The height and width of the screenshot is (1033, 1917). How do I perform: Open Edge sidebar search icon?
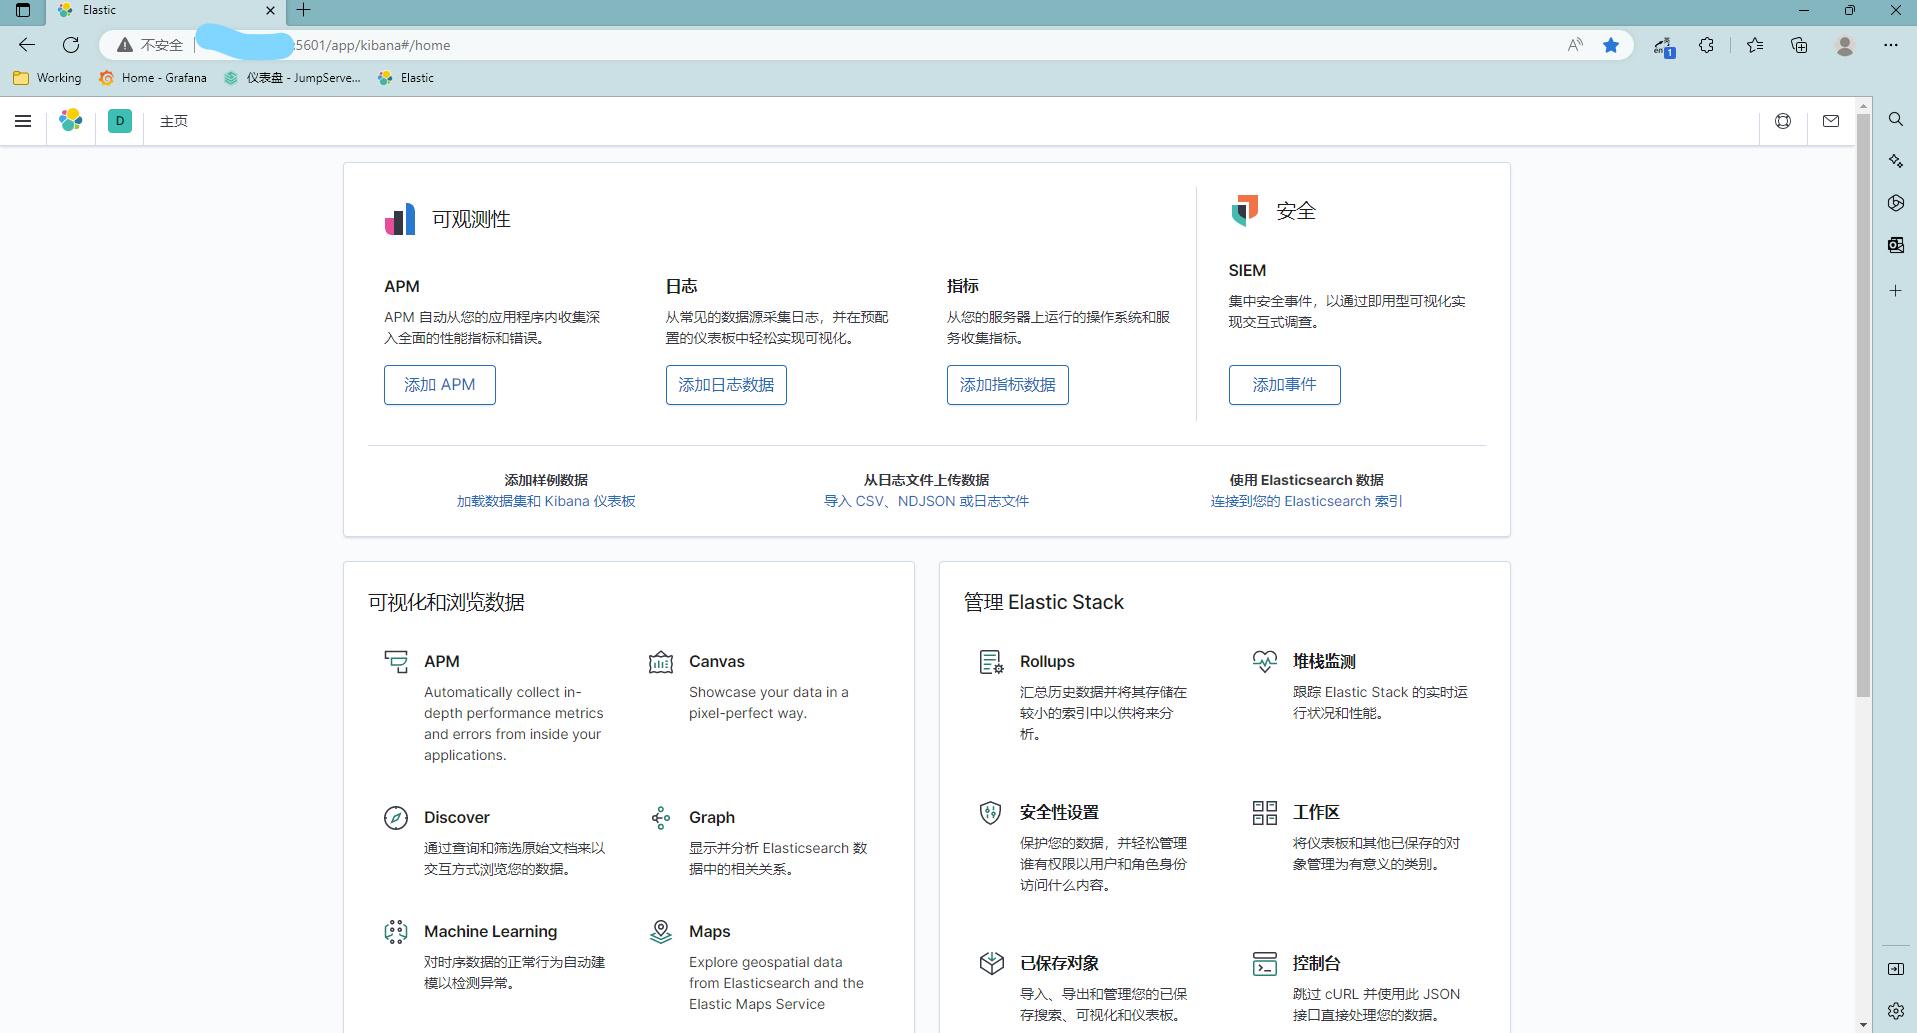click(1896, 119)
